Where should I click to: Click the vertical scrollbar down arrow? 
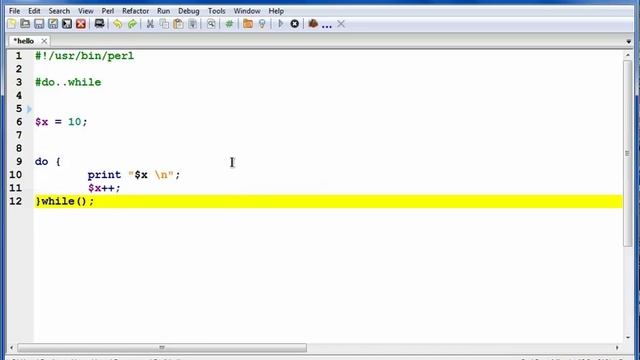click(628, 338)
